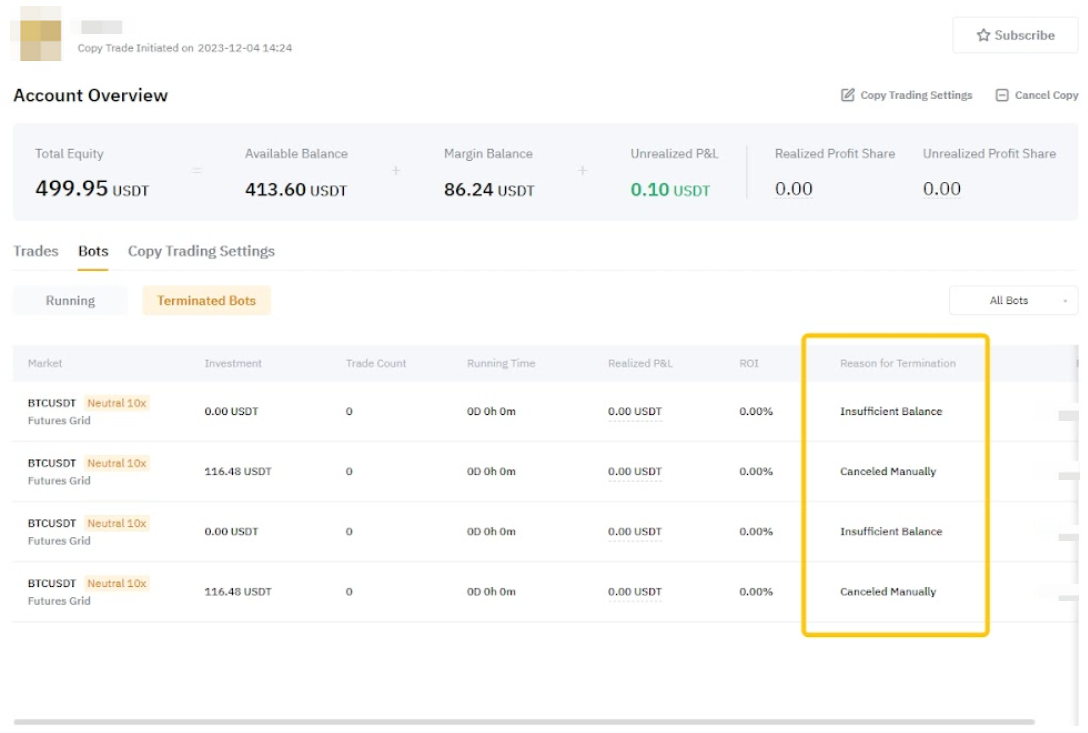This screenshot has width=1088, height=733.
Task: Click the trader profile avatar
Action: (x=40, y=33)
